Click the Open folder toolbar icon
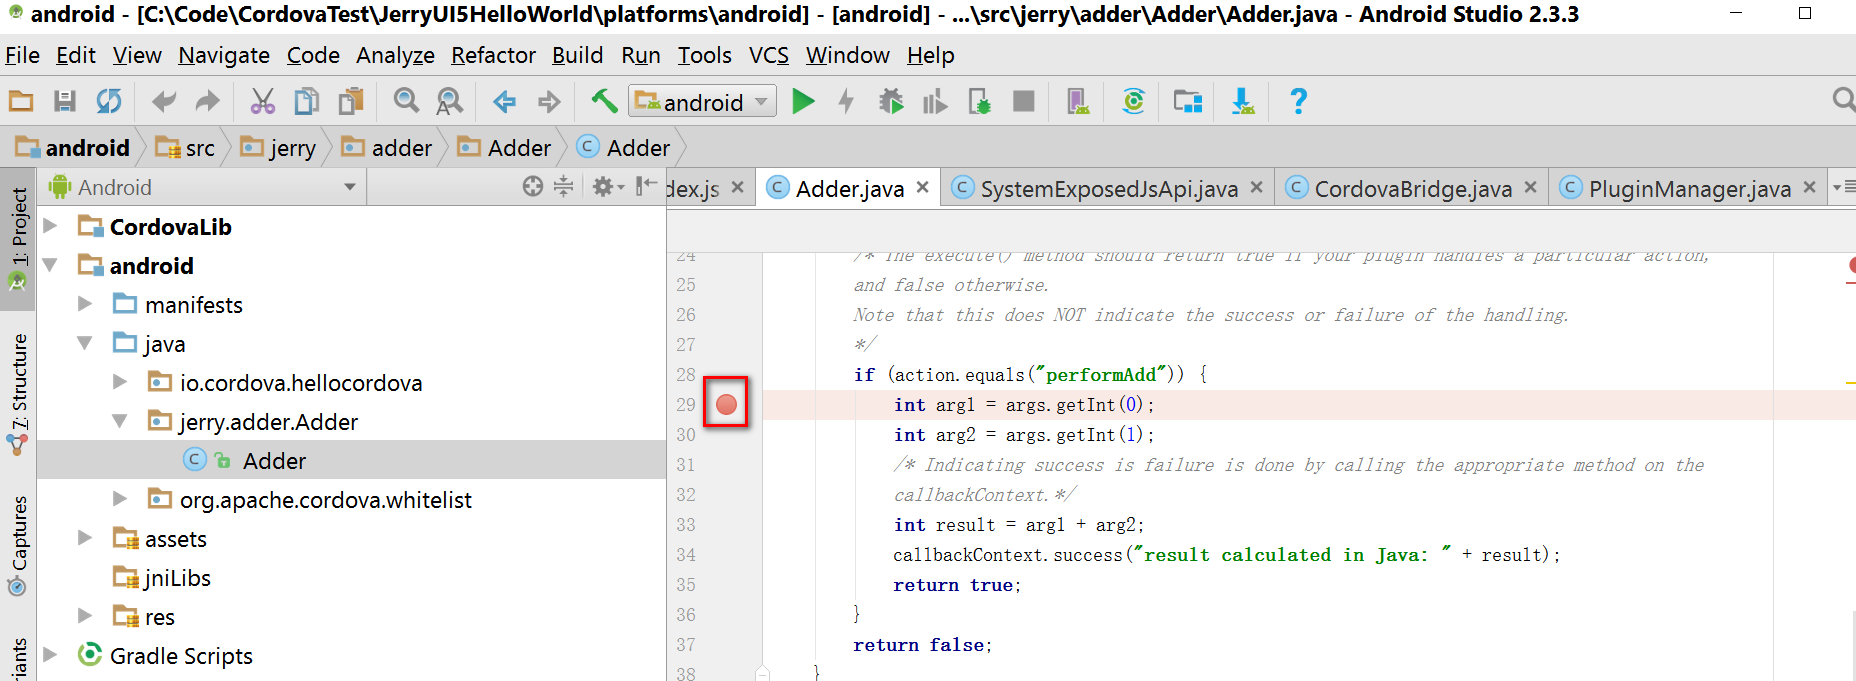 point(21,101)
